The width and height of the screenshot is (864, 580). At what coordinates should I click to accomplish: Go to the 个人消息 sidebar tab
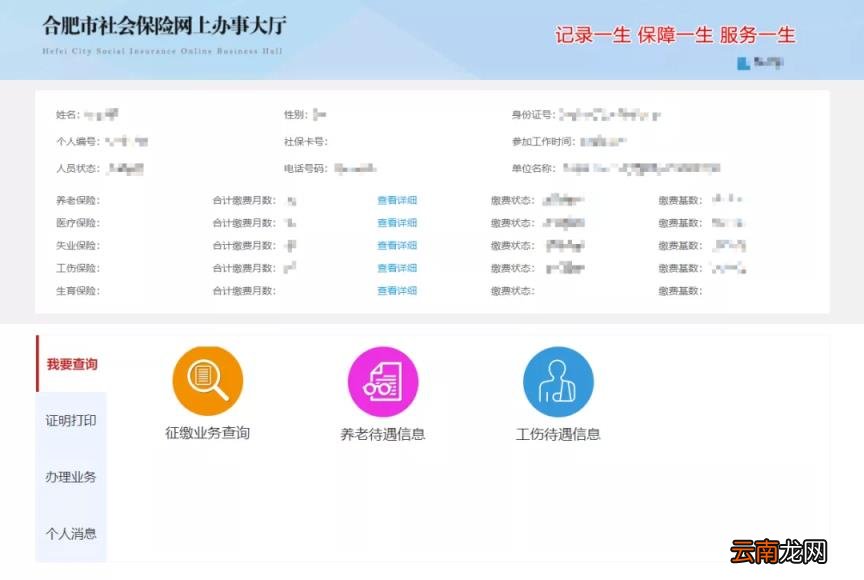[72, 533]
